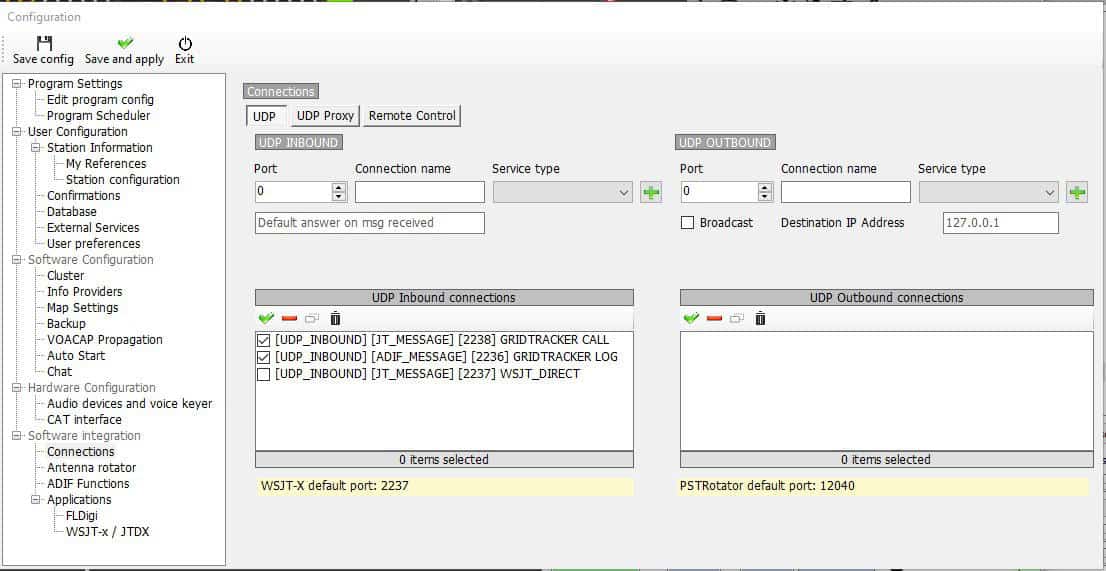1106x571 pixels.
Task: Delete inbound connections using trash icon
Action: click(335, 318)
